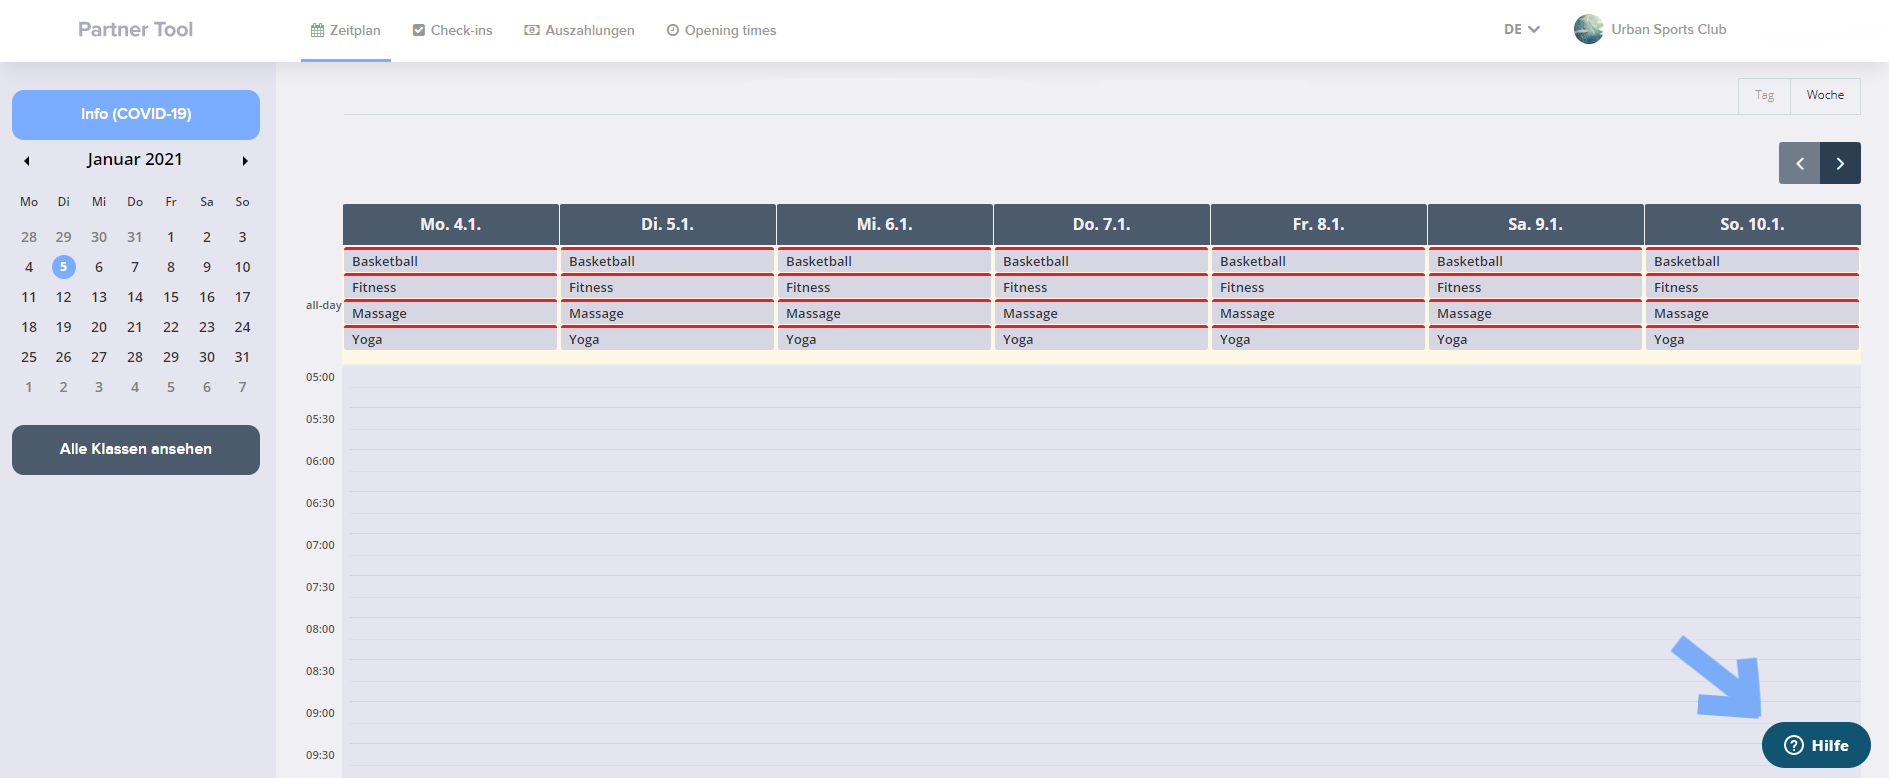
Task: Select February 7 in the mini calendar
Action: coord(242,387)
